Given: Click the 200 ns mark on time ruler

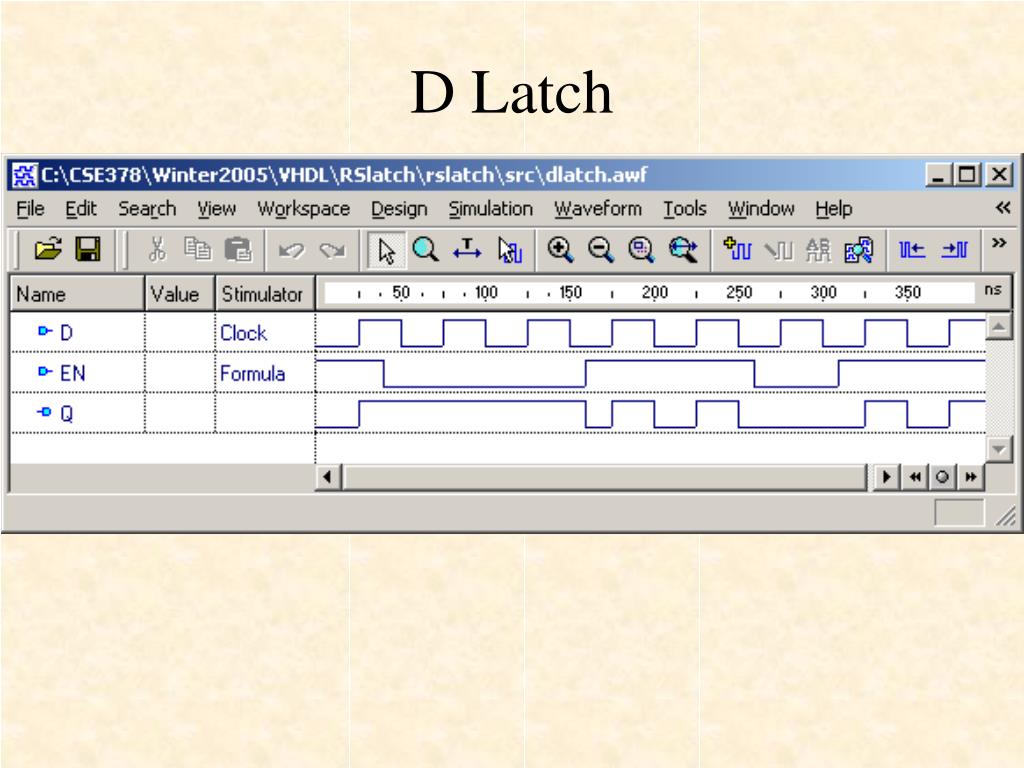Looking at the screenshot, I should click(654, 292).
